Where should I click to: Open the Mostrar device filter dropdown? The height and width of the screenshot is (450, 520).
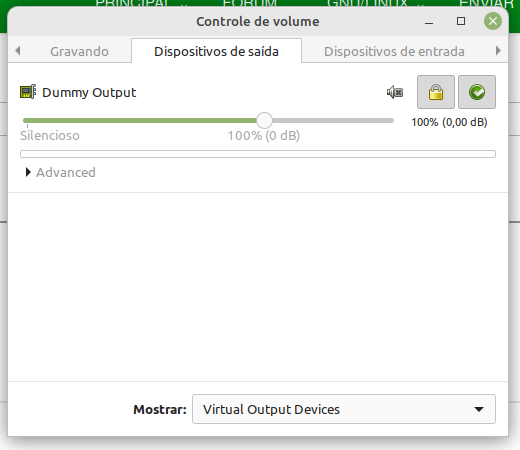pos(344,409)
